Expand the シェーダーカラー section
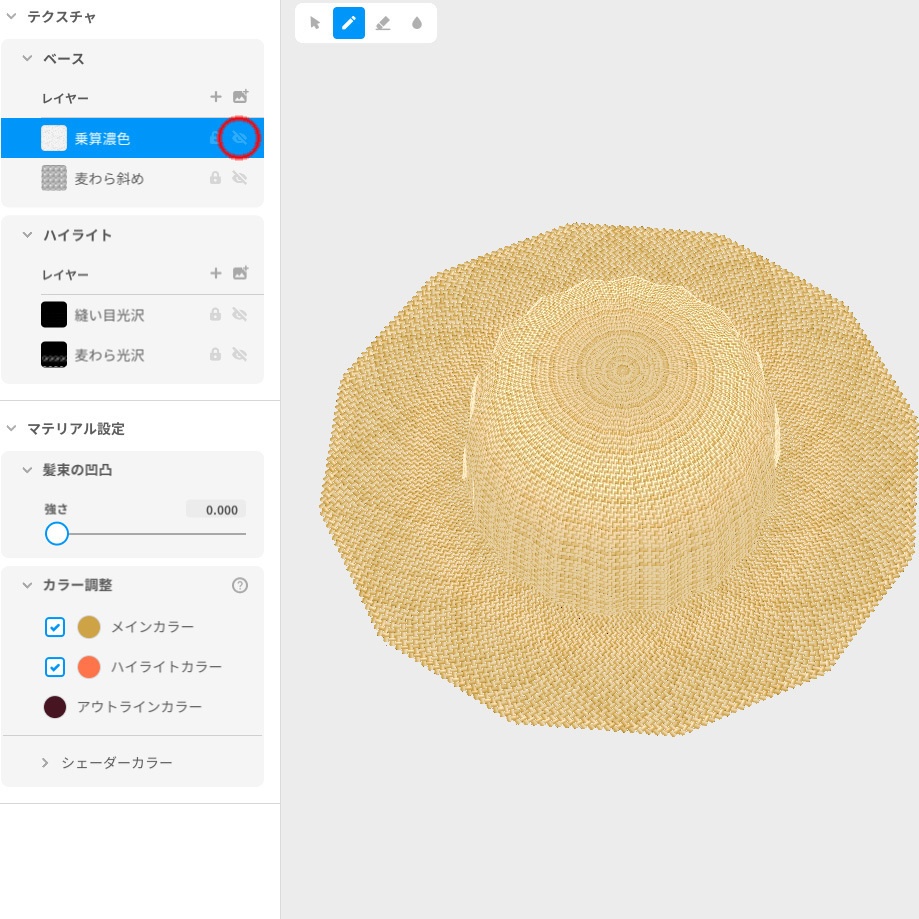 (45, 763)
